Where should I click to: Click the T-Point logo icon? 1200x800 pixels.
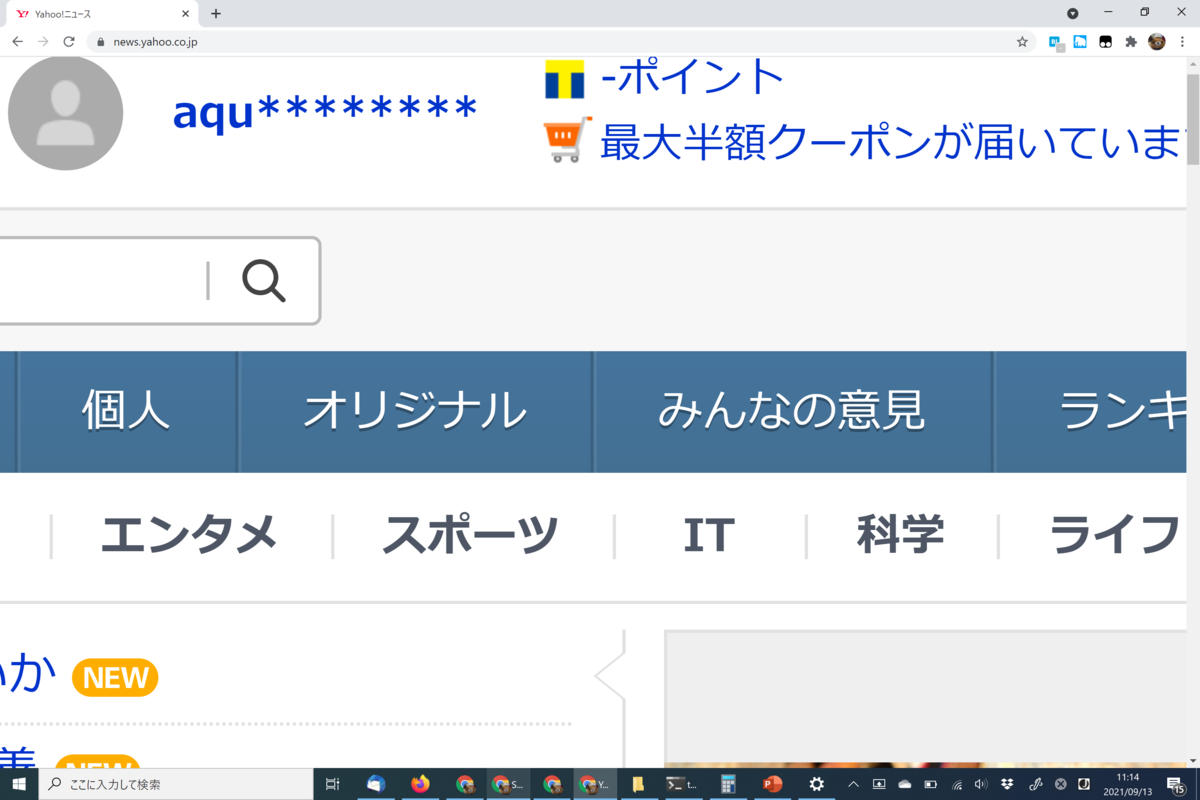coord(564,79)
